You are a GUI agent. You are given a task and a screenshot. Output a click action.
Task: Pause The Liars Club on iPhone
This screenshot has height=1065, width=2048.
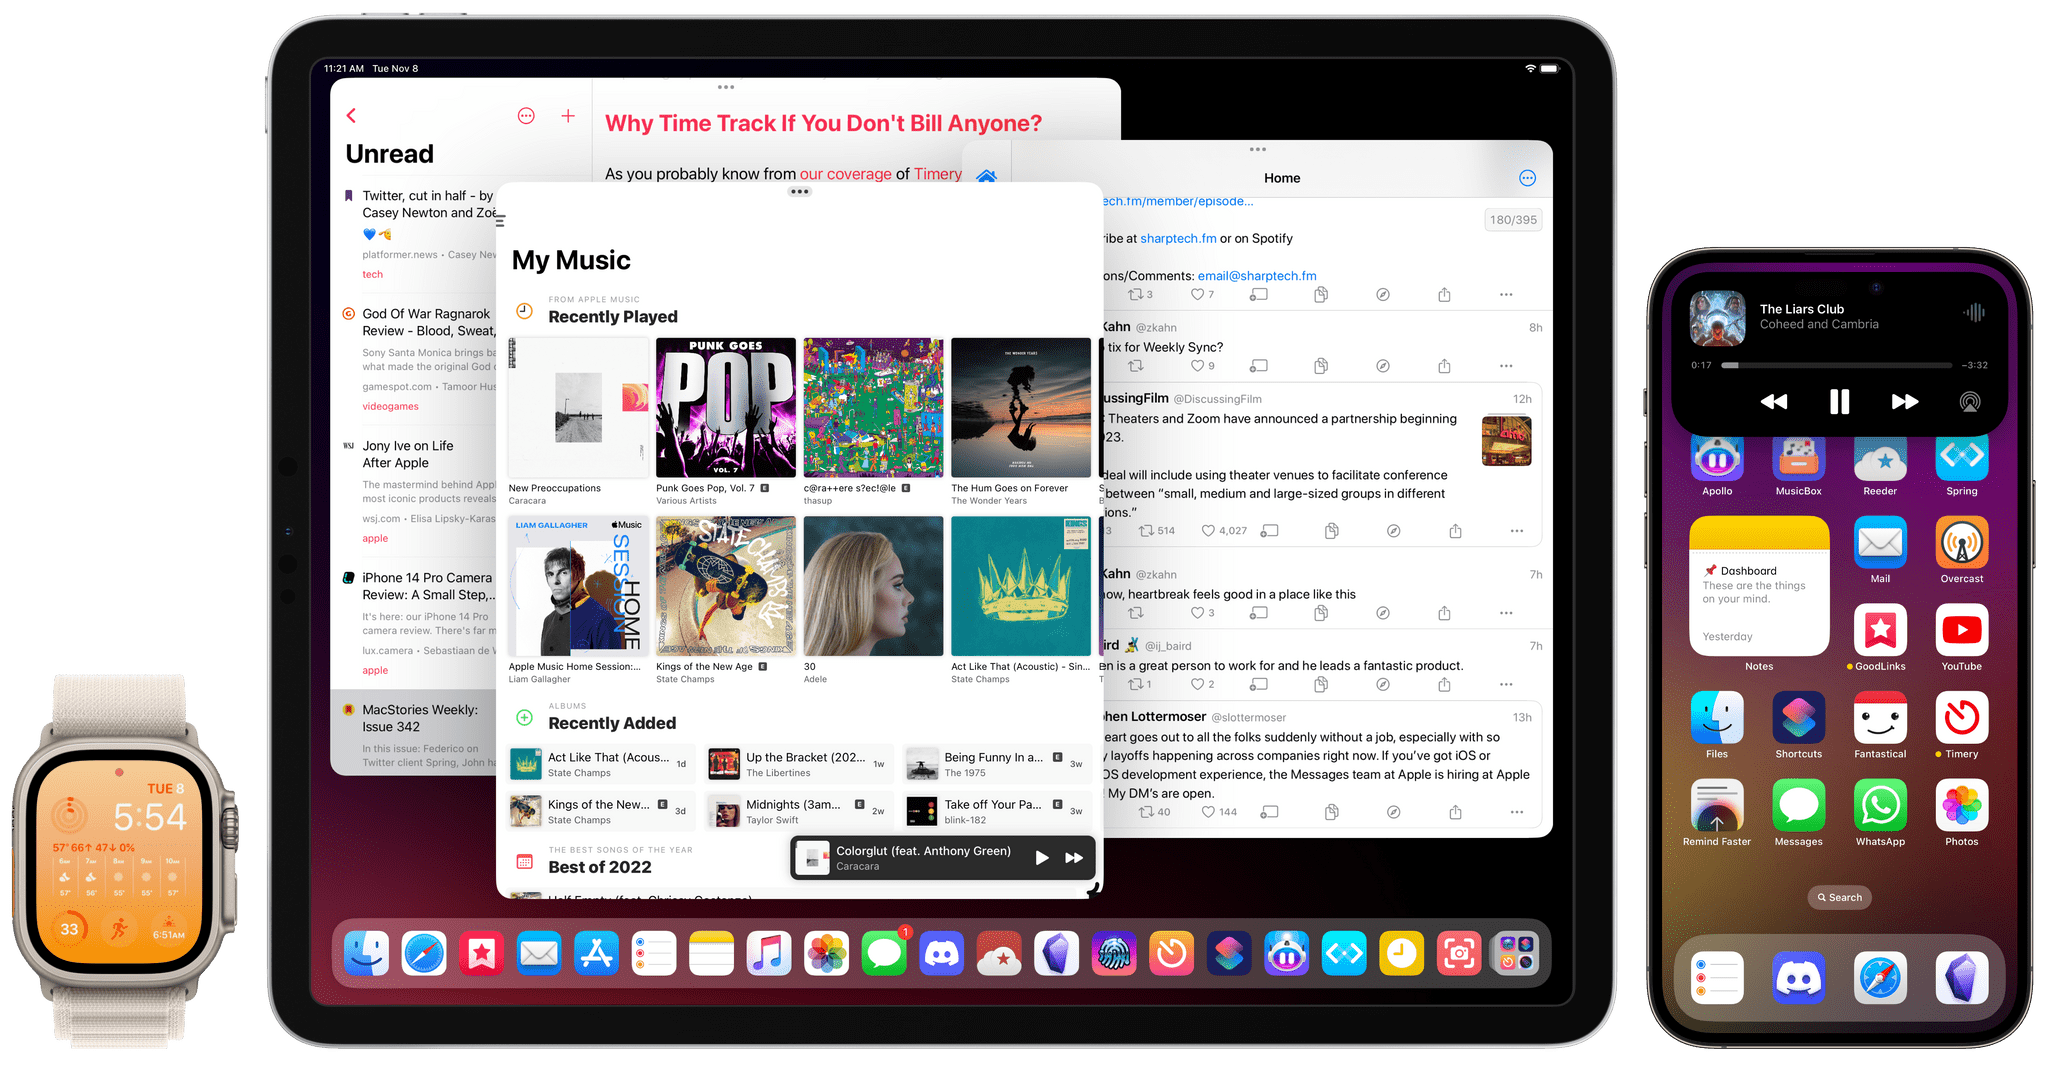click(1839, 402)
